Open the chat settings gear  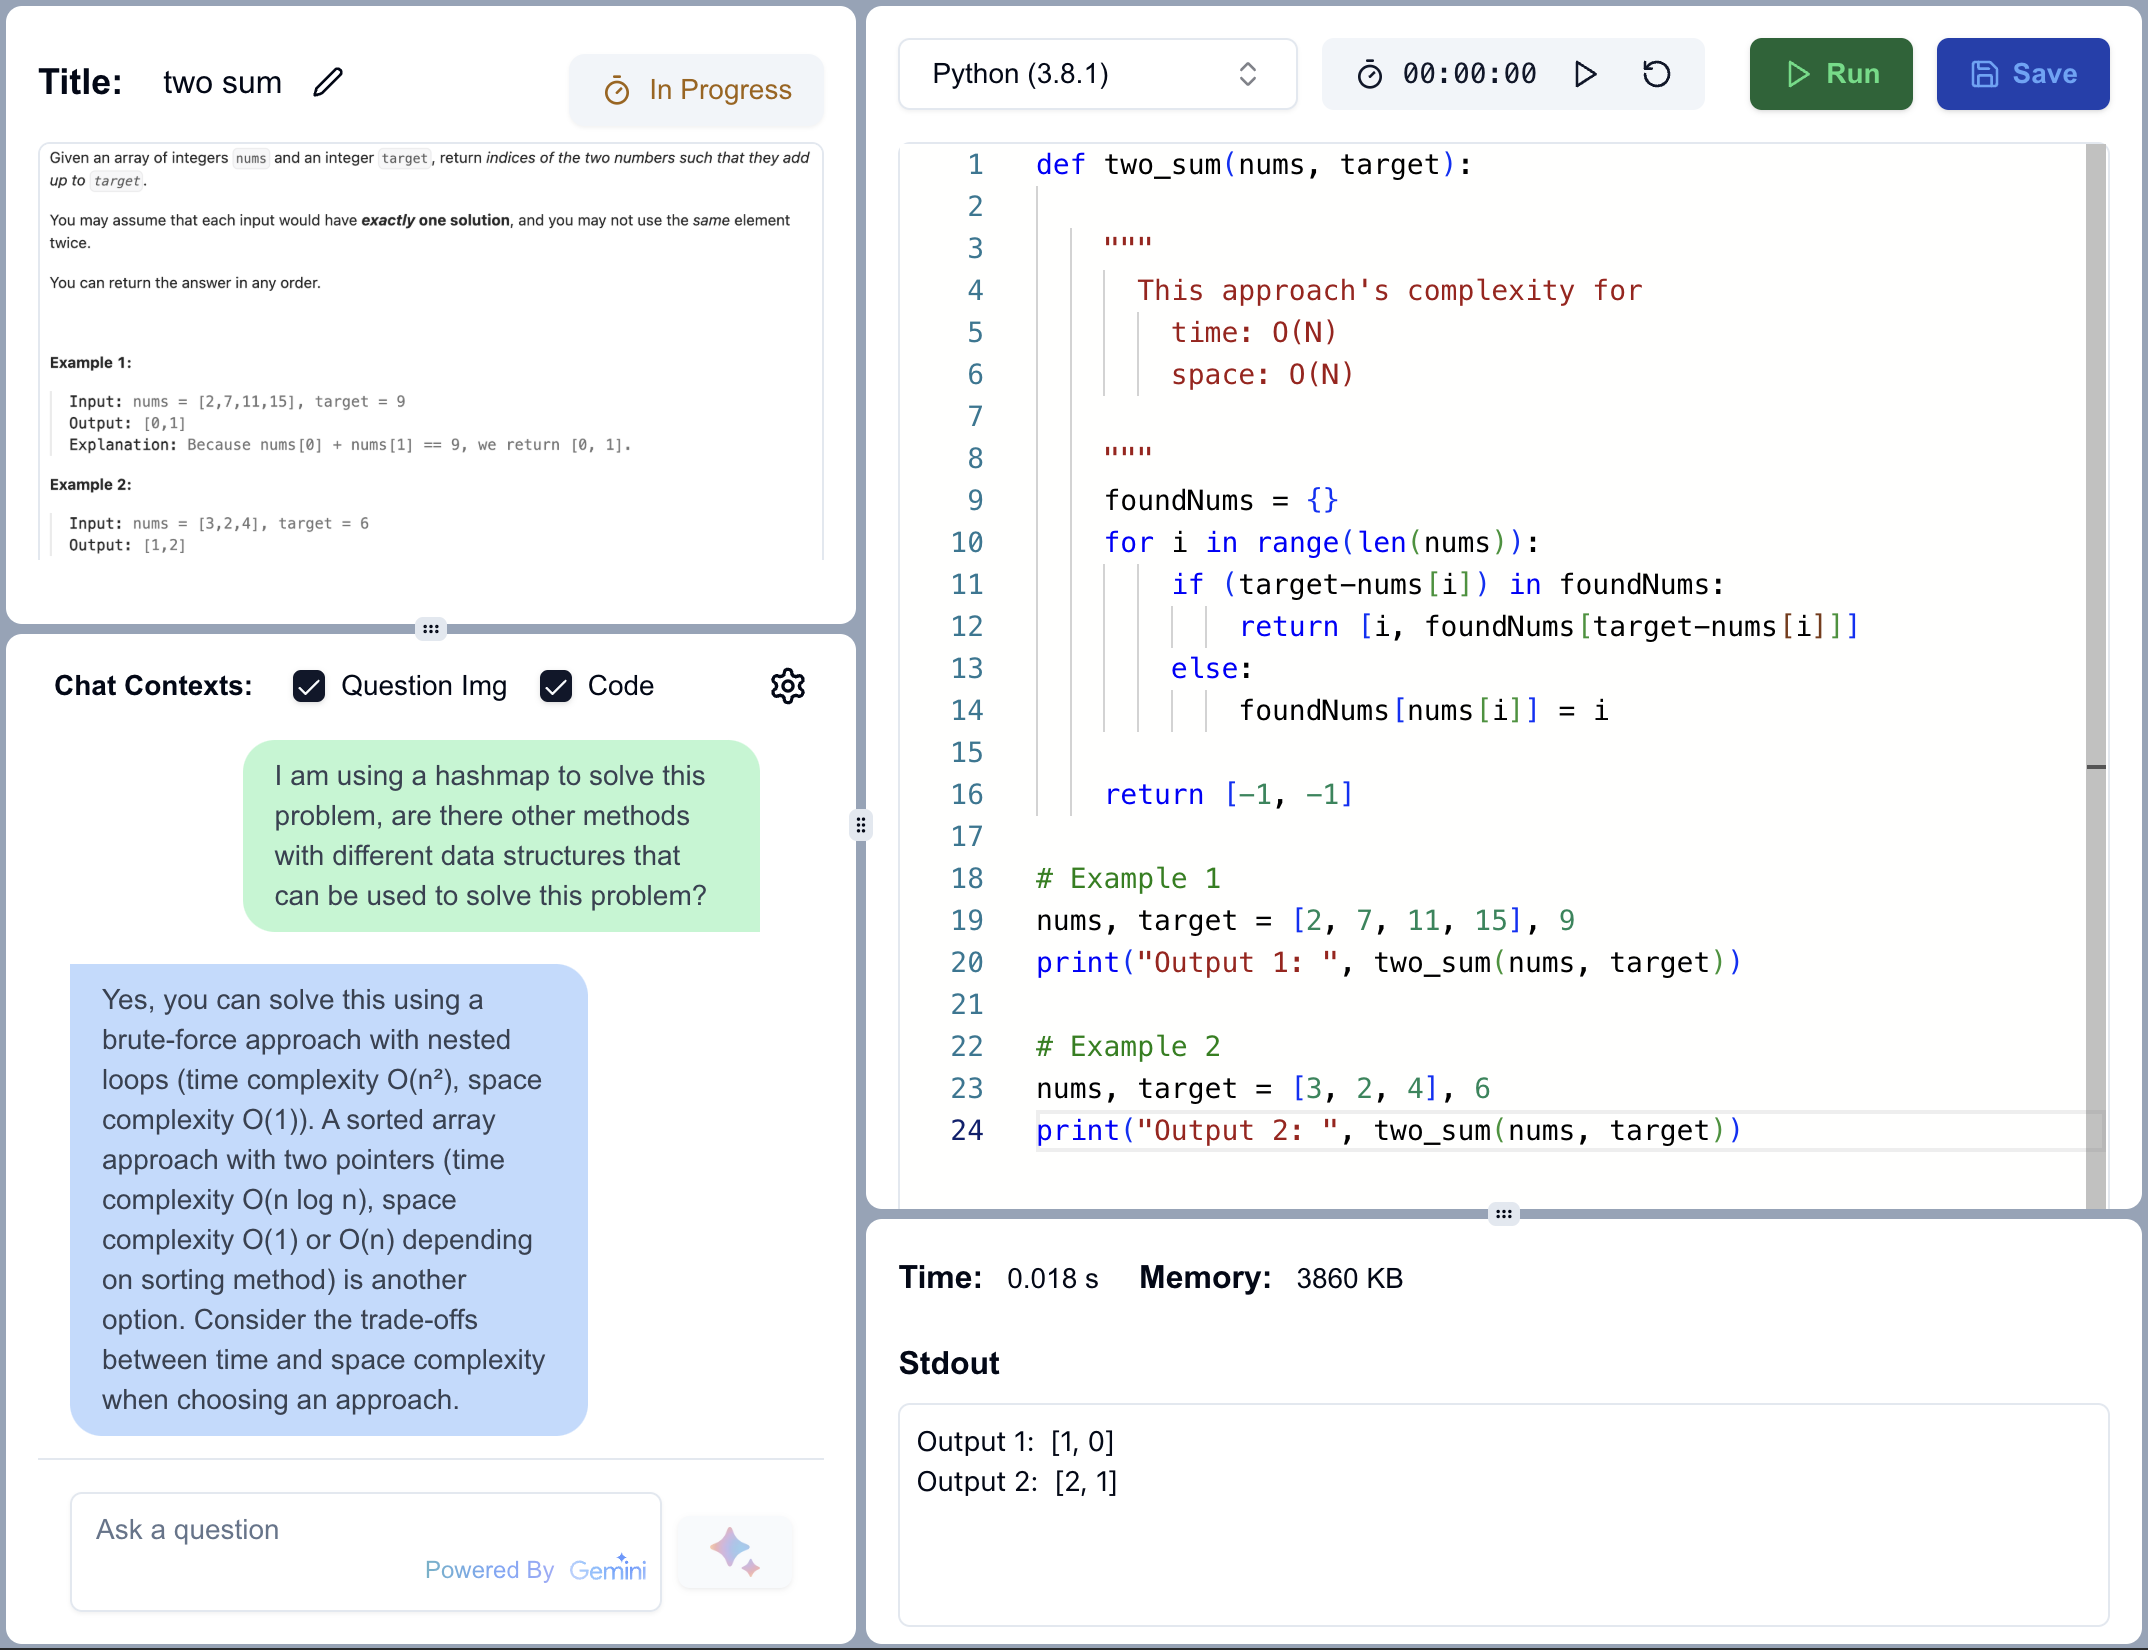point(787,685)
